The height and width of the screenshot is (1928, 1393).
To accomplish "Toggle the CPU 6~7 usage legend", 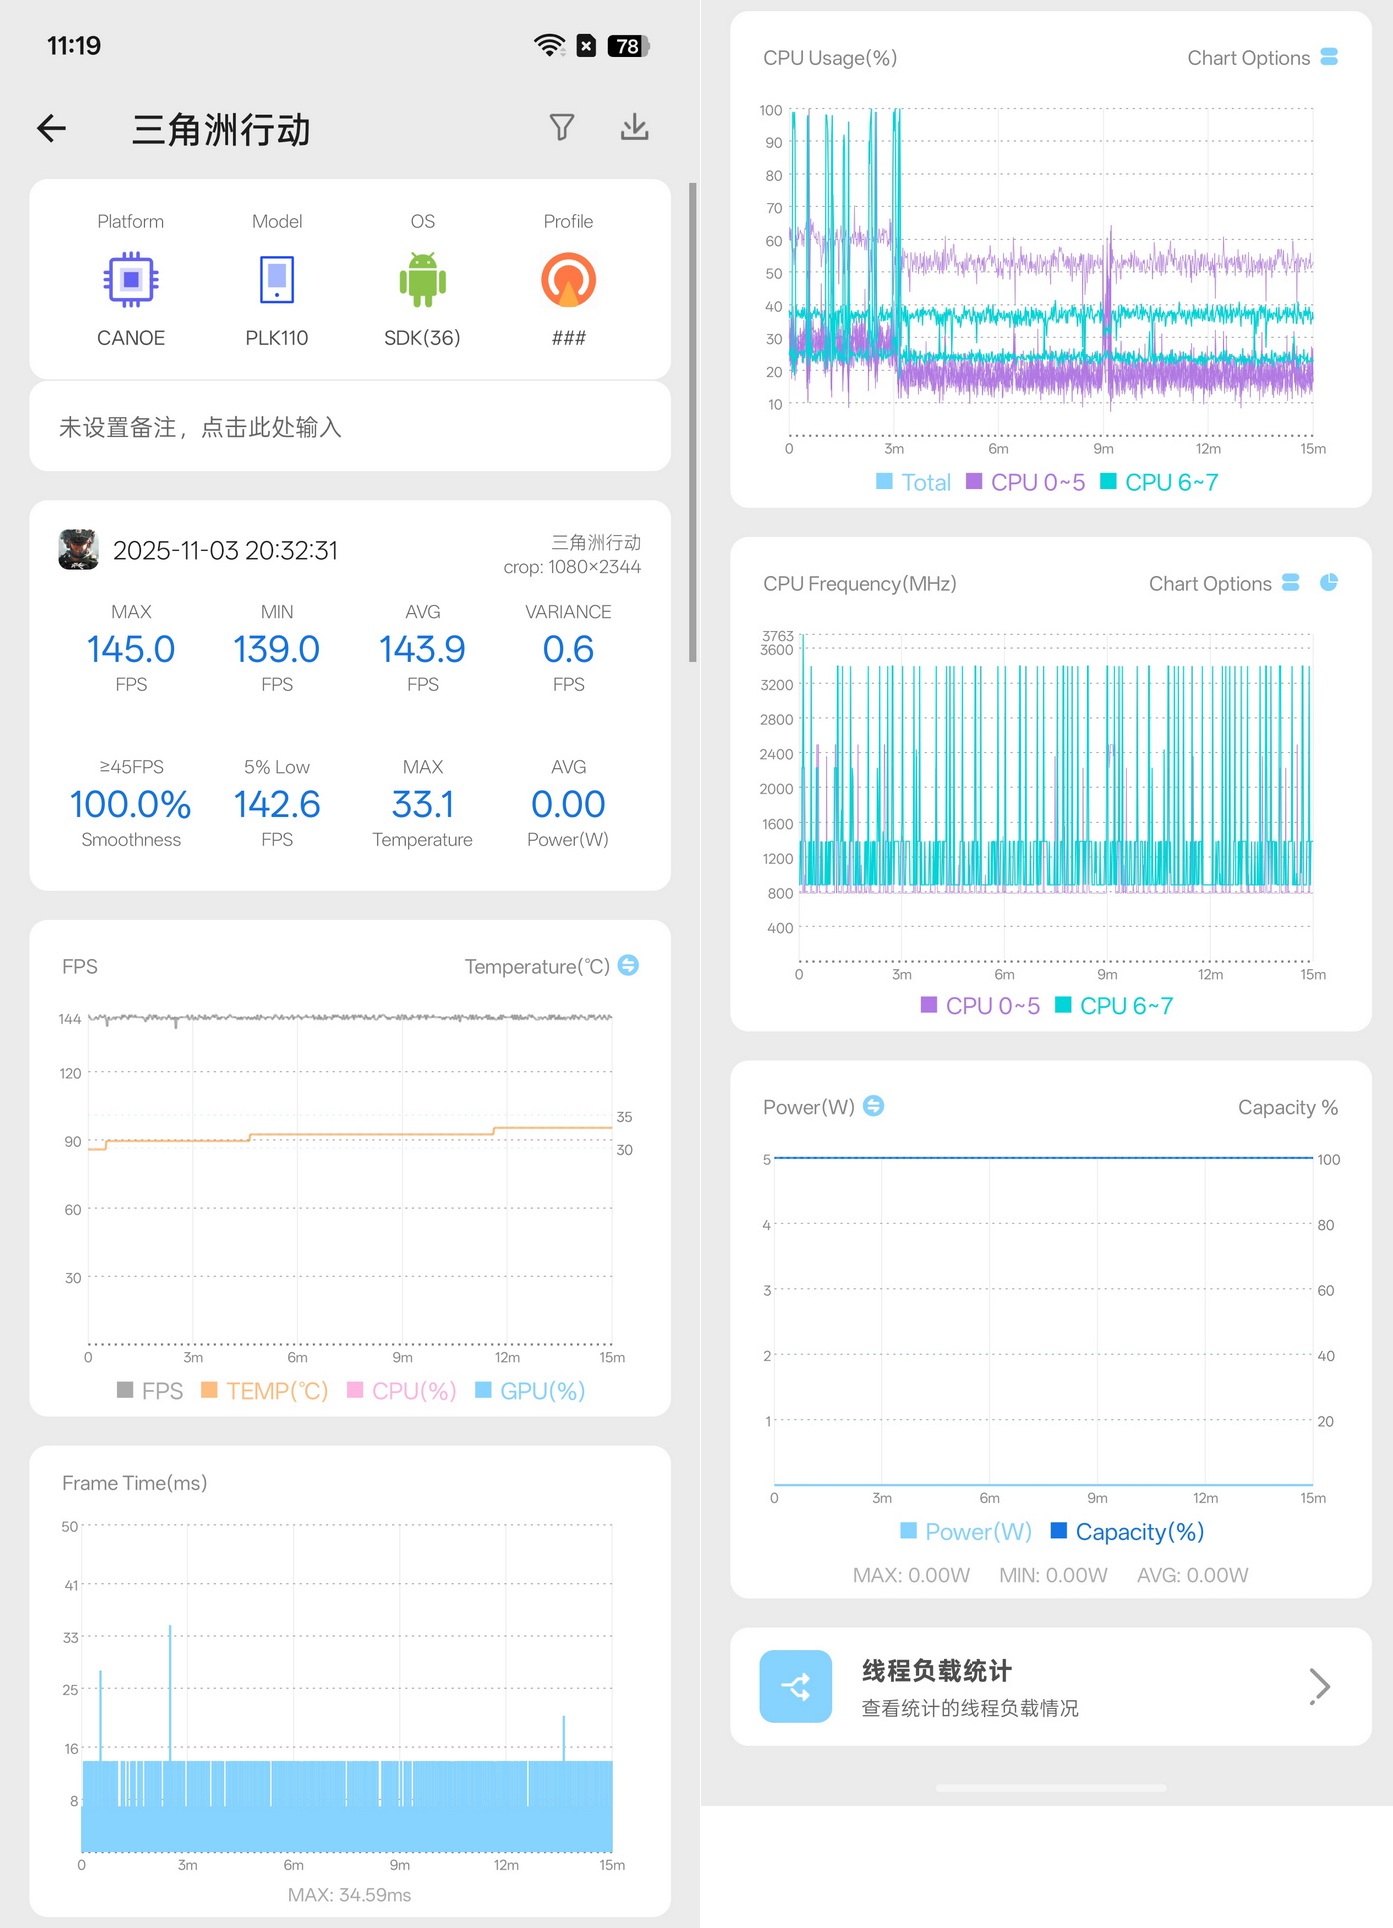I will 1159,482.
